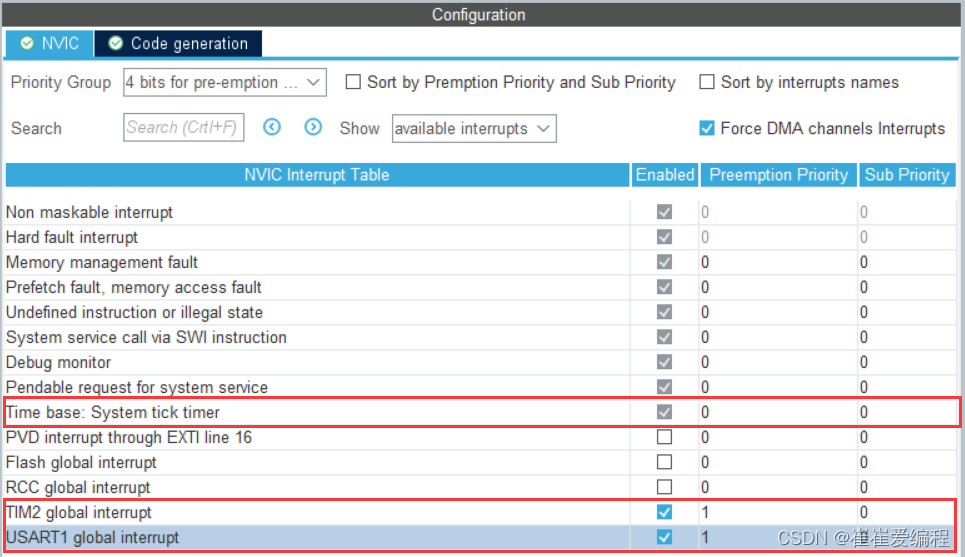This screenshot has height=557, width=965.
Task: Enable Flash global interrupt checkbox
Action: [664, 462]
